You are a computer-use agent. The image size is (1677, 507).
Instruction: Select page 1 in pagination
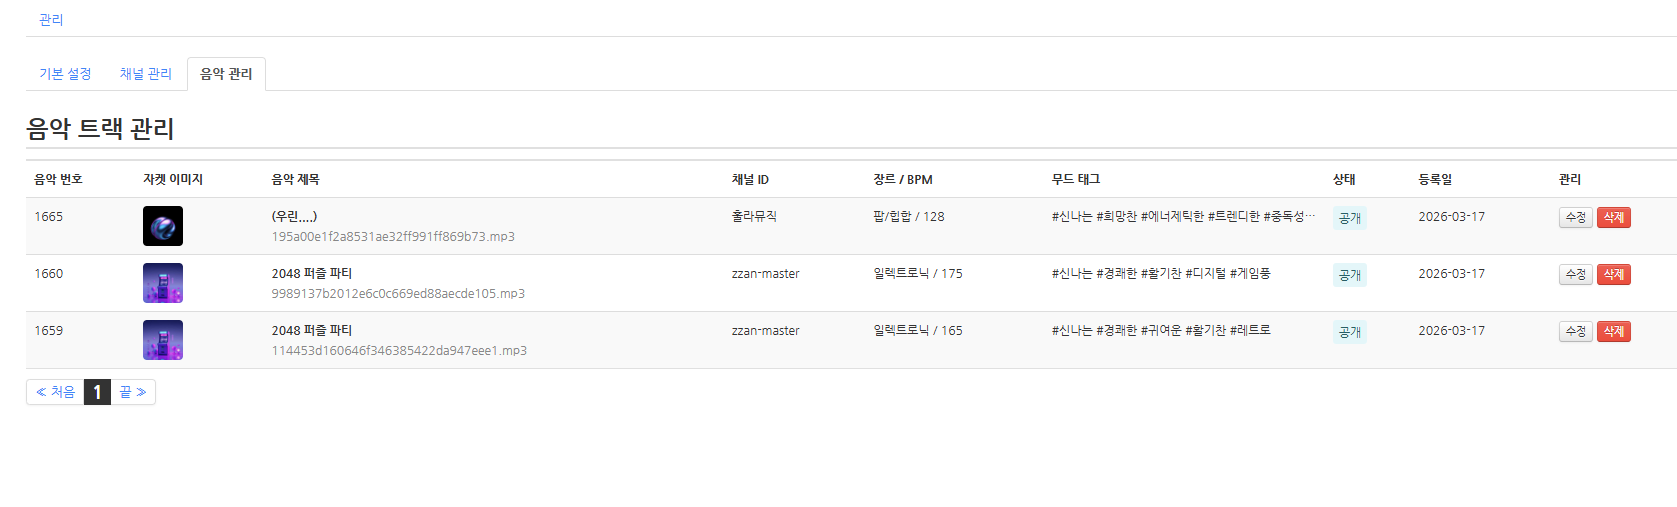coord(97,392)
